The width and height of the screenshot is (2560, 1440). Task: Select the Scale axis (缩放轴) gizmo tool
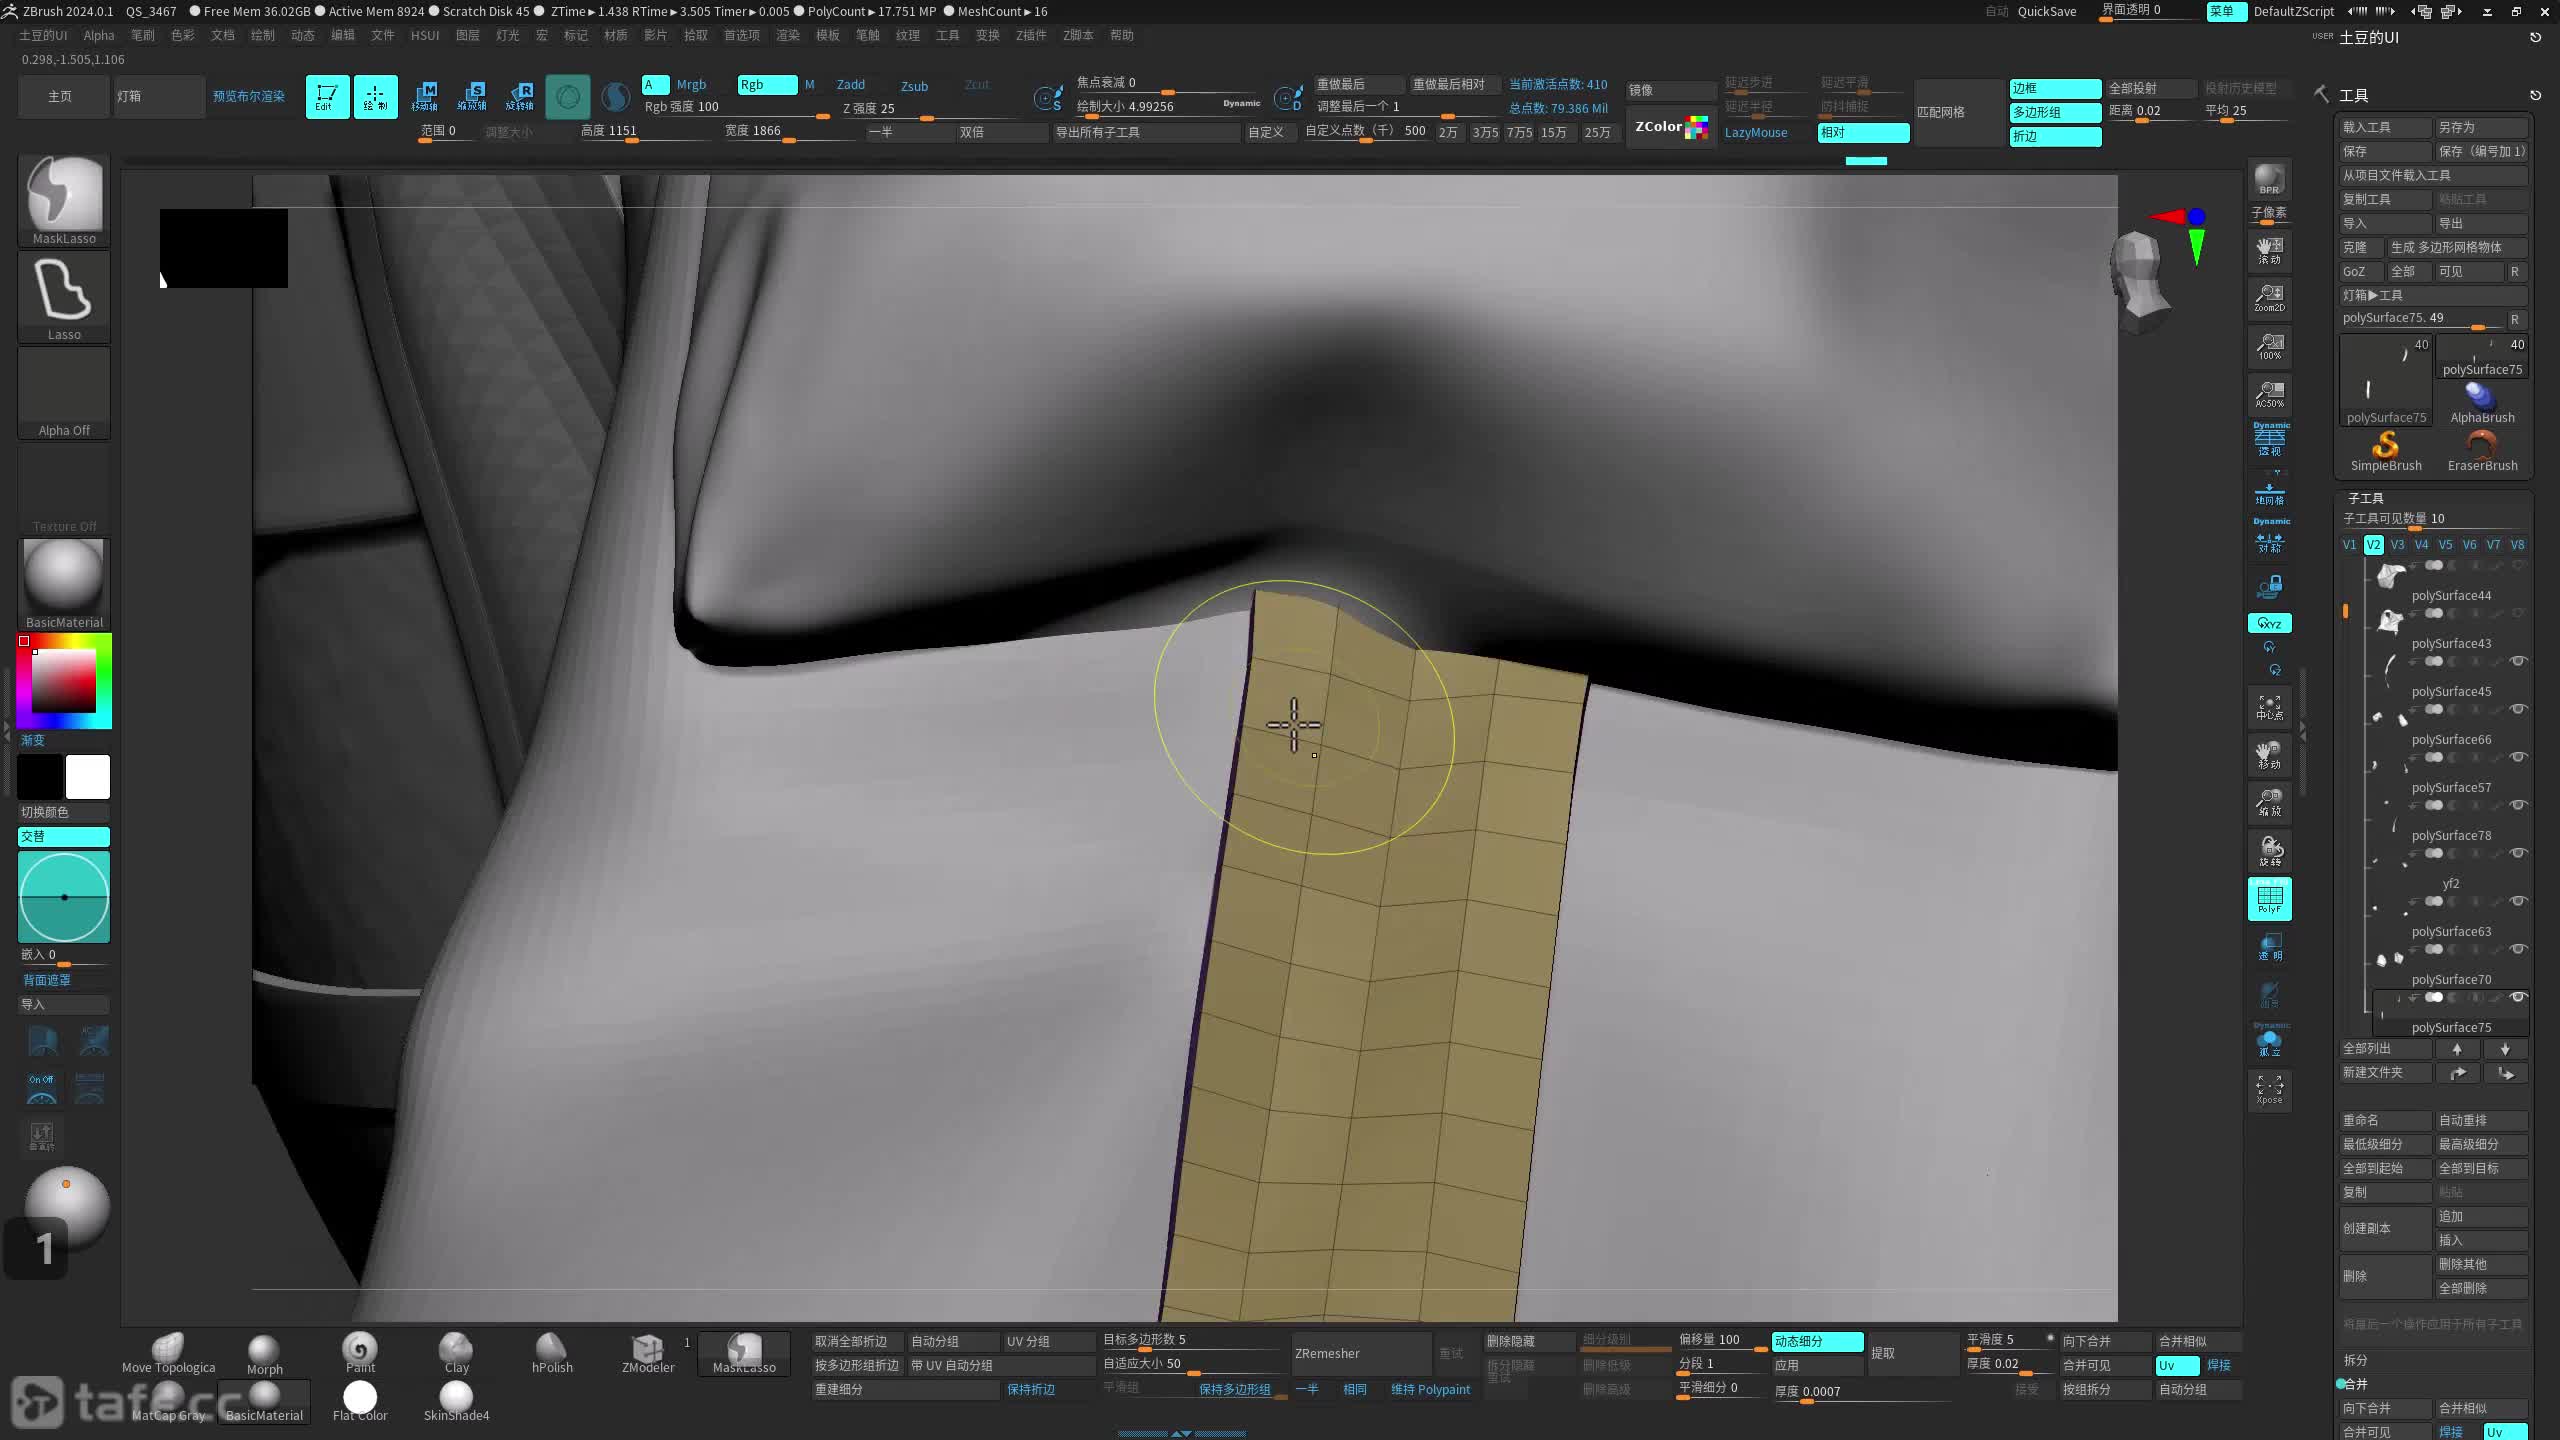coord(472,97)
